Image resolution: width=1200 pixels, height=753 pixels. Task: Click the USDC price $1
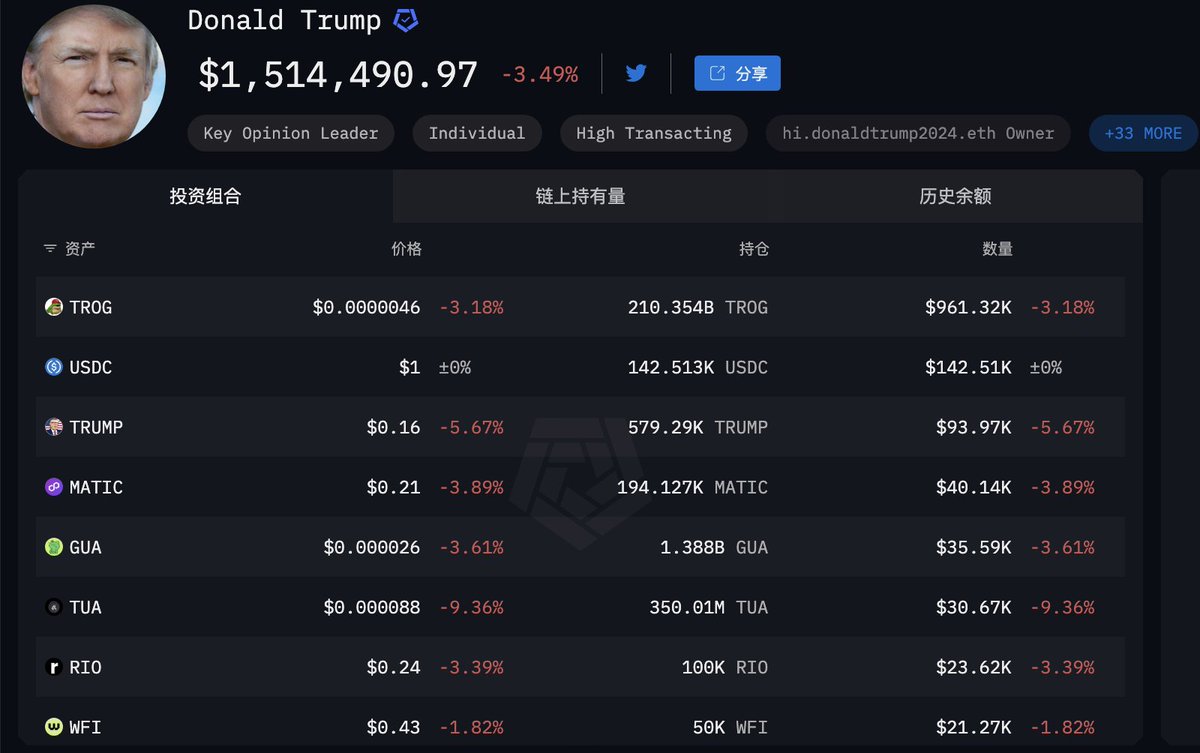pyautogui.click(x=410, y=367)
